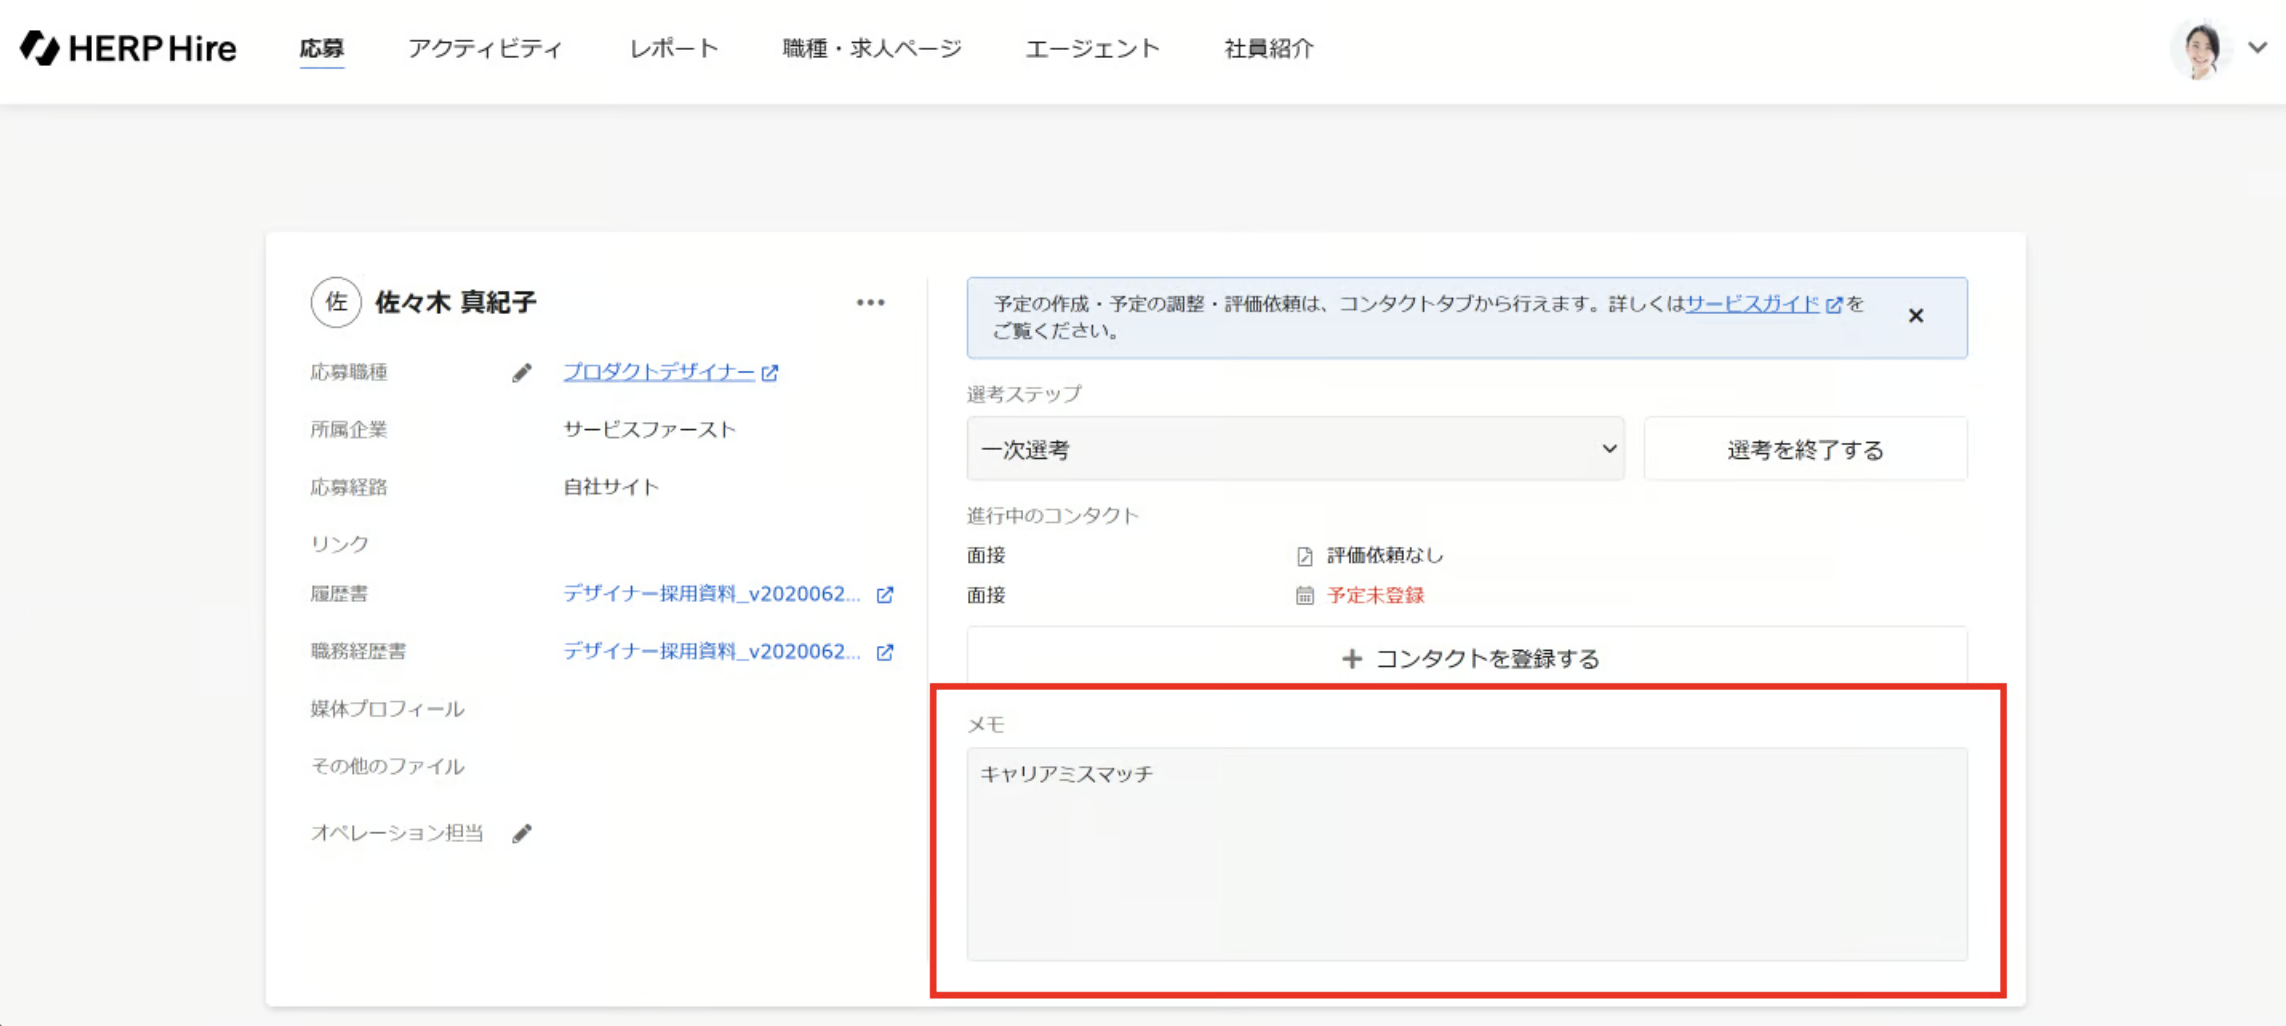Open the サービスガイド link
Viewport: 2286px width, 1026px height.
point(1752,304)
